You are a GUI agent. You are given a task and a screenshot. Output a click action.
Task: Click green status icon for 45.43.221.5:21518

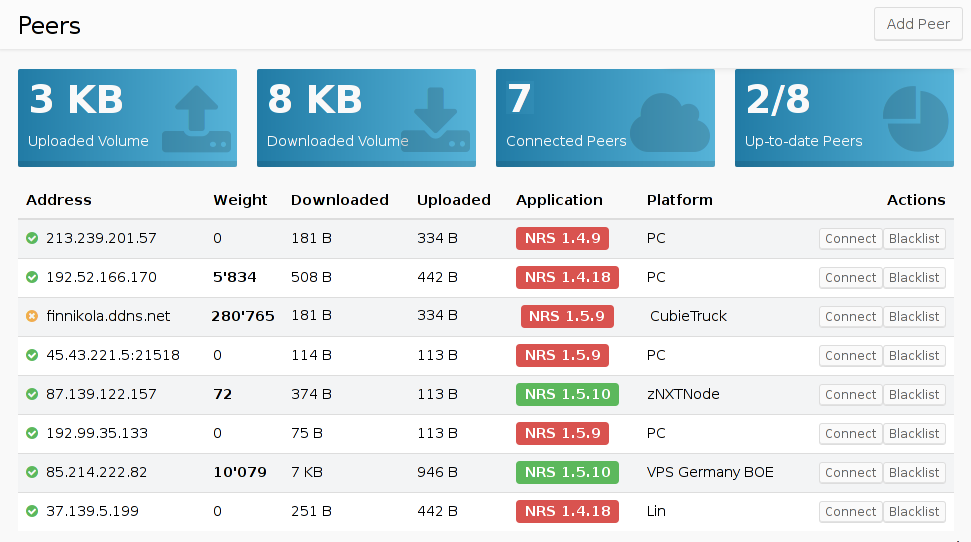(32, 355)
